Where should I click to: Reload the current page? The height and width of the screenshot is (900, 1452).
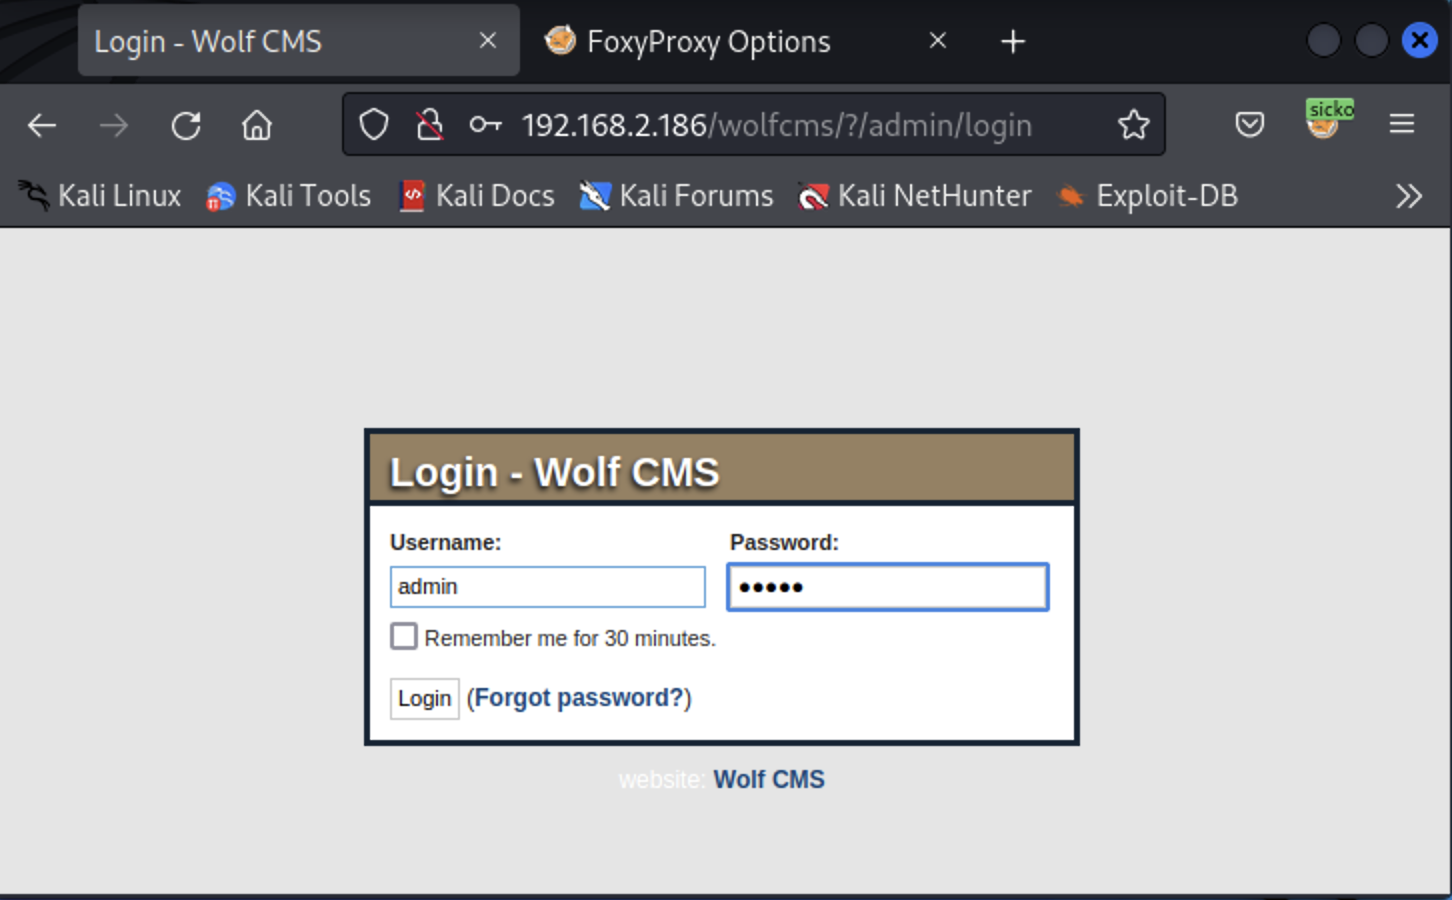point(186,126)
